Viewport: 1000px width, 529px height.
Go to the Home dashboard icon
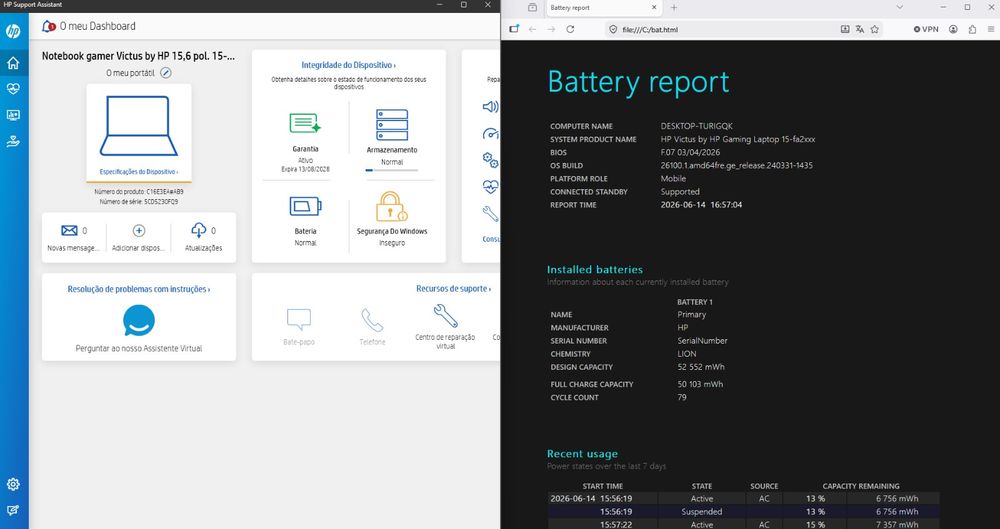(x=13, y=63)
